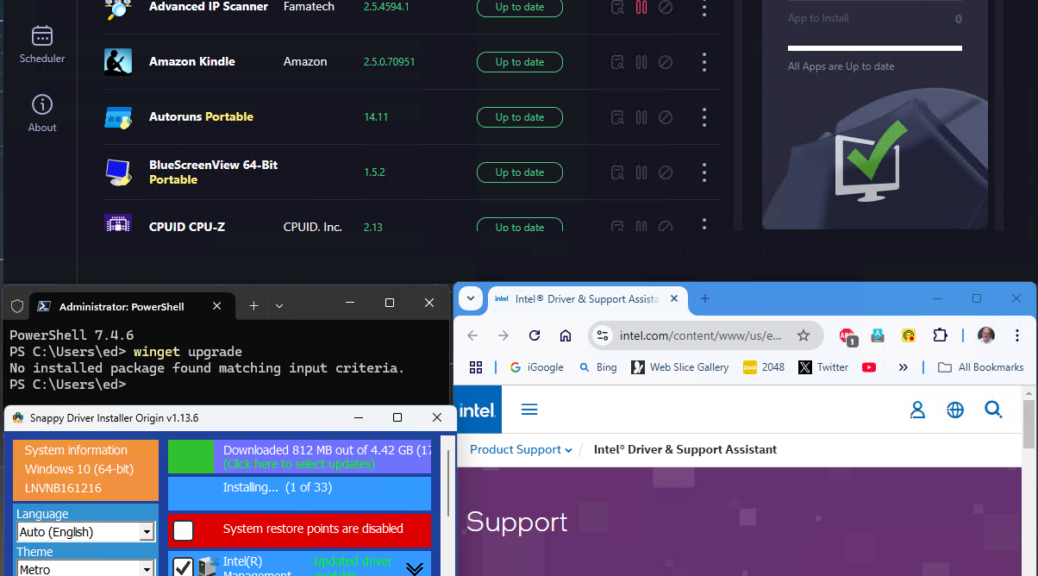Pause updates for Autoruns Portable
Viewport: 1038px width, 576px height.
641,117
